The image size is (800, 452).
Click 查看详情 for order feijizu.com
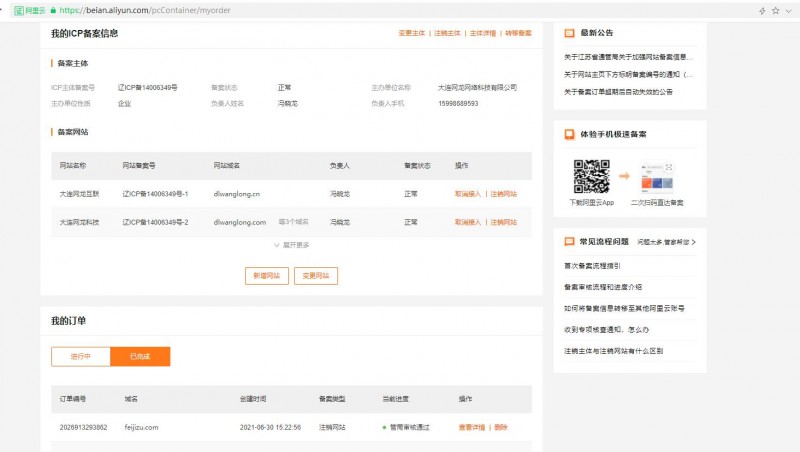click(x=471, y=427)
